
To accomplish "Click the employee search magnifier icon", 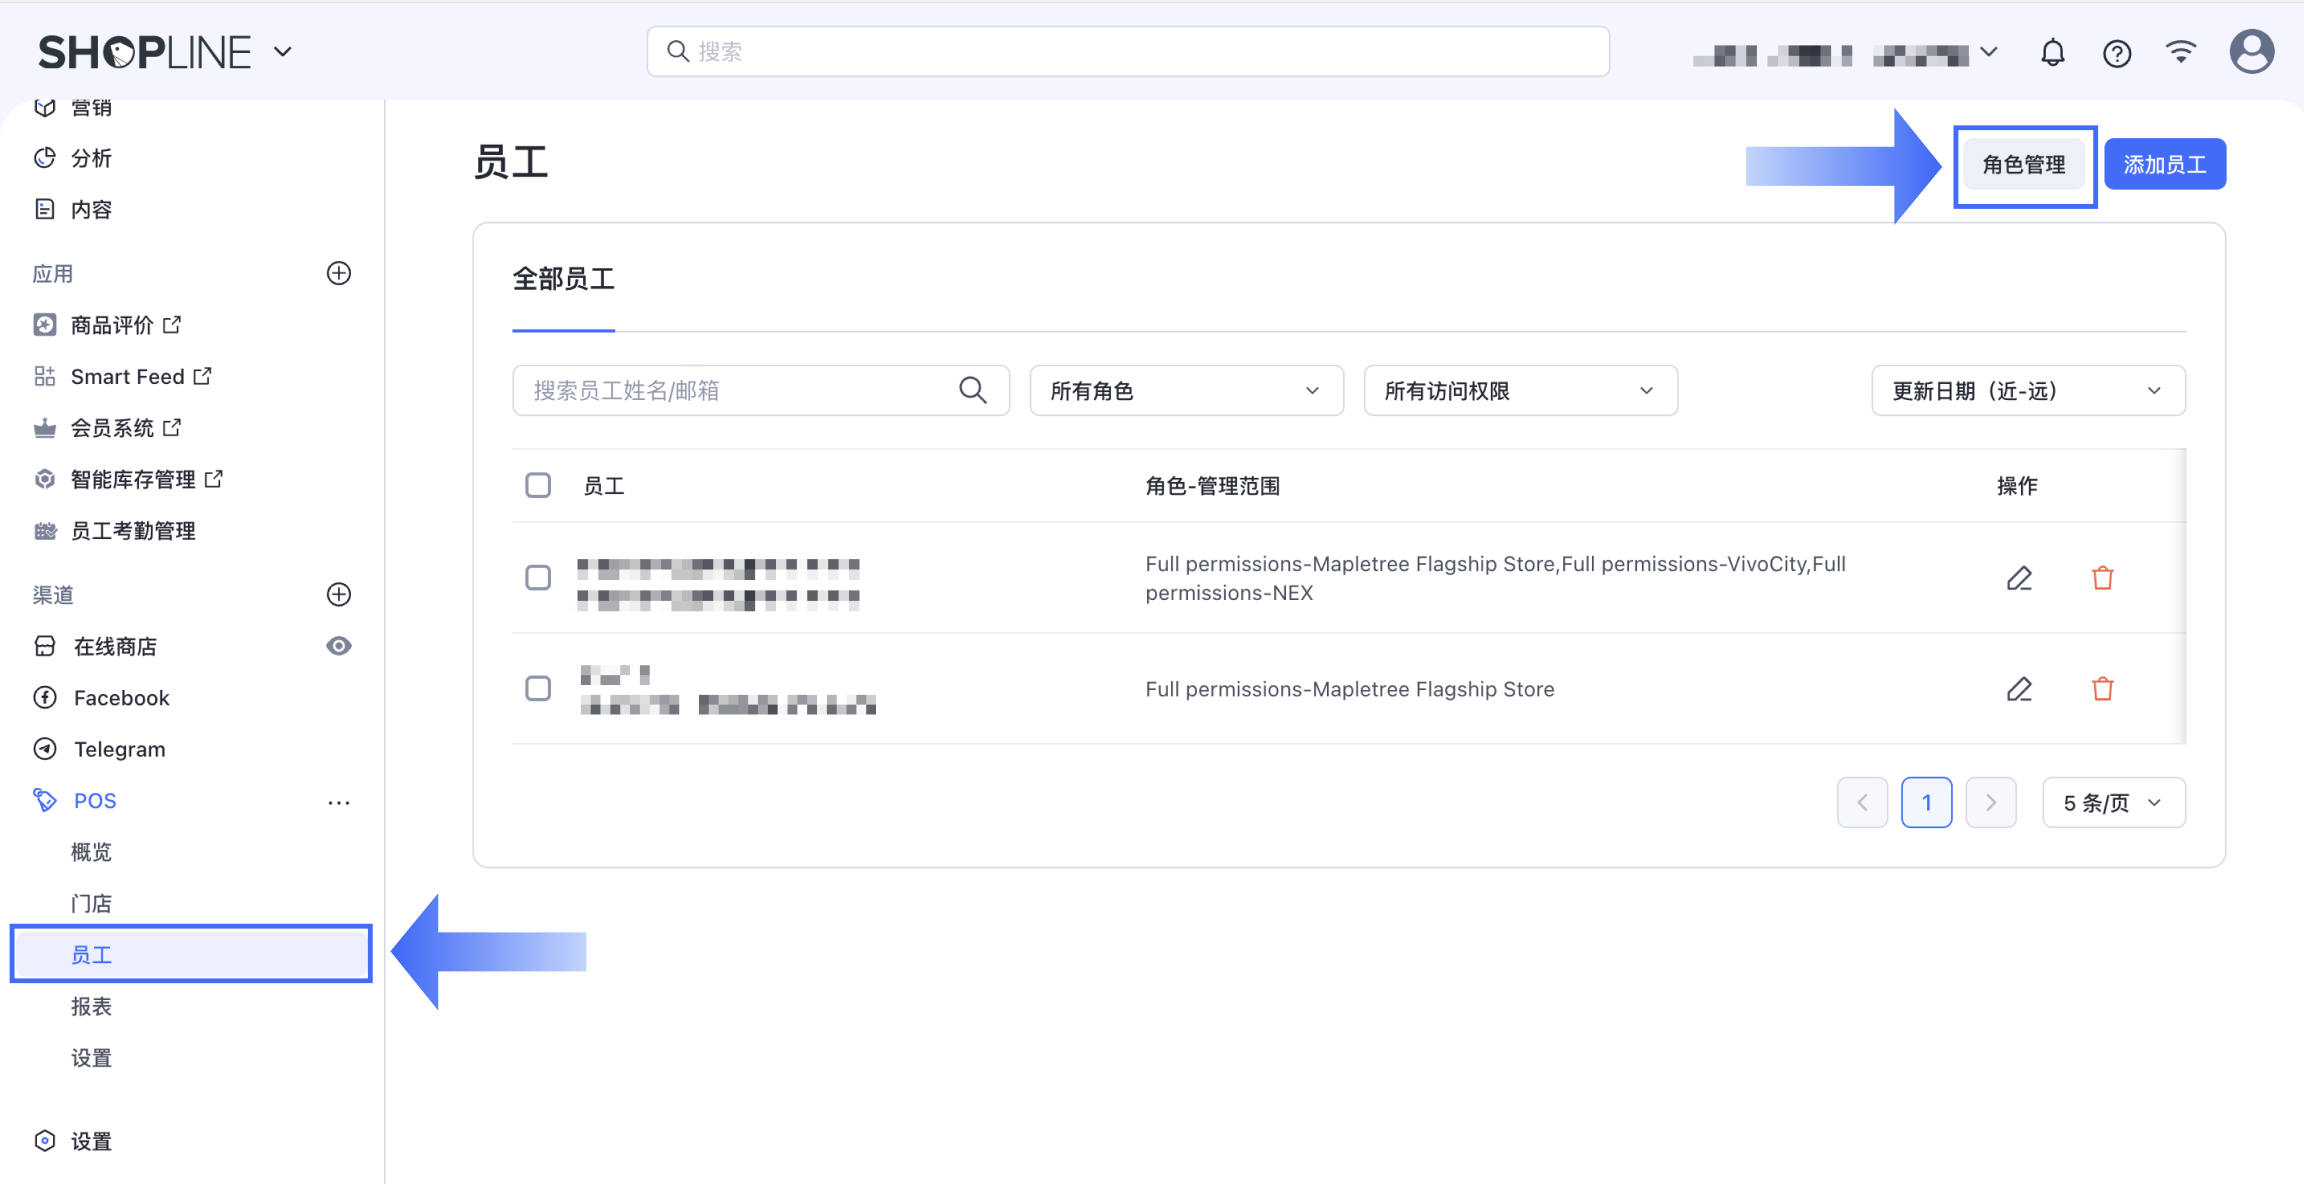I will click(x=973, y=390).
